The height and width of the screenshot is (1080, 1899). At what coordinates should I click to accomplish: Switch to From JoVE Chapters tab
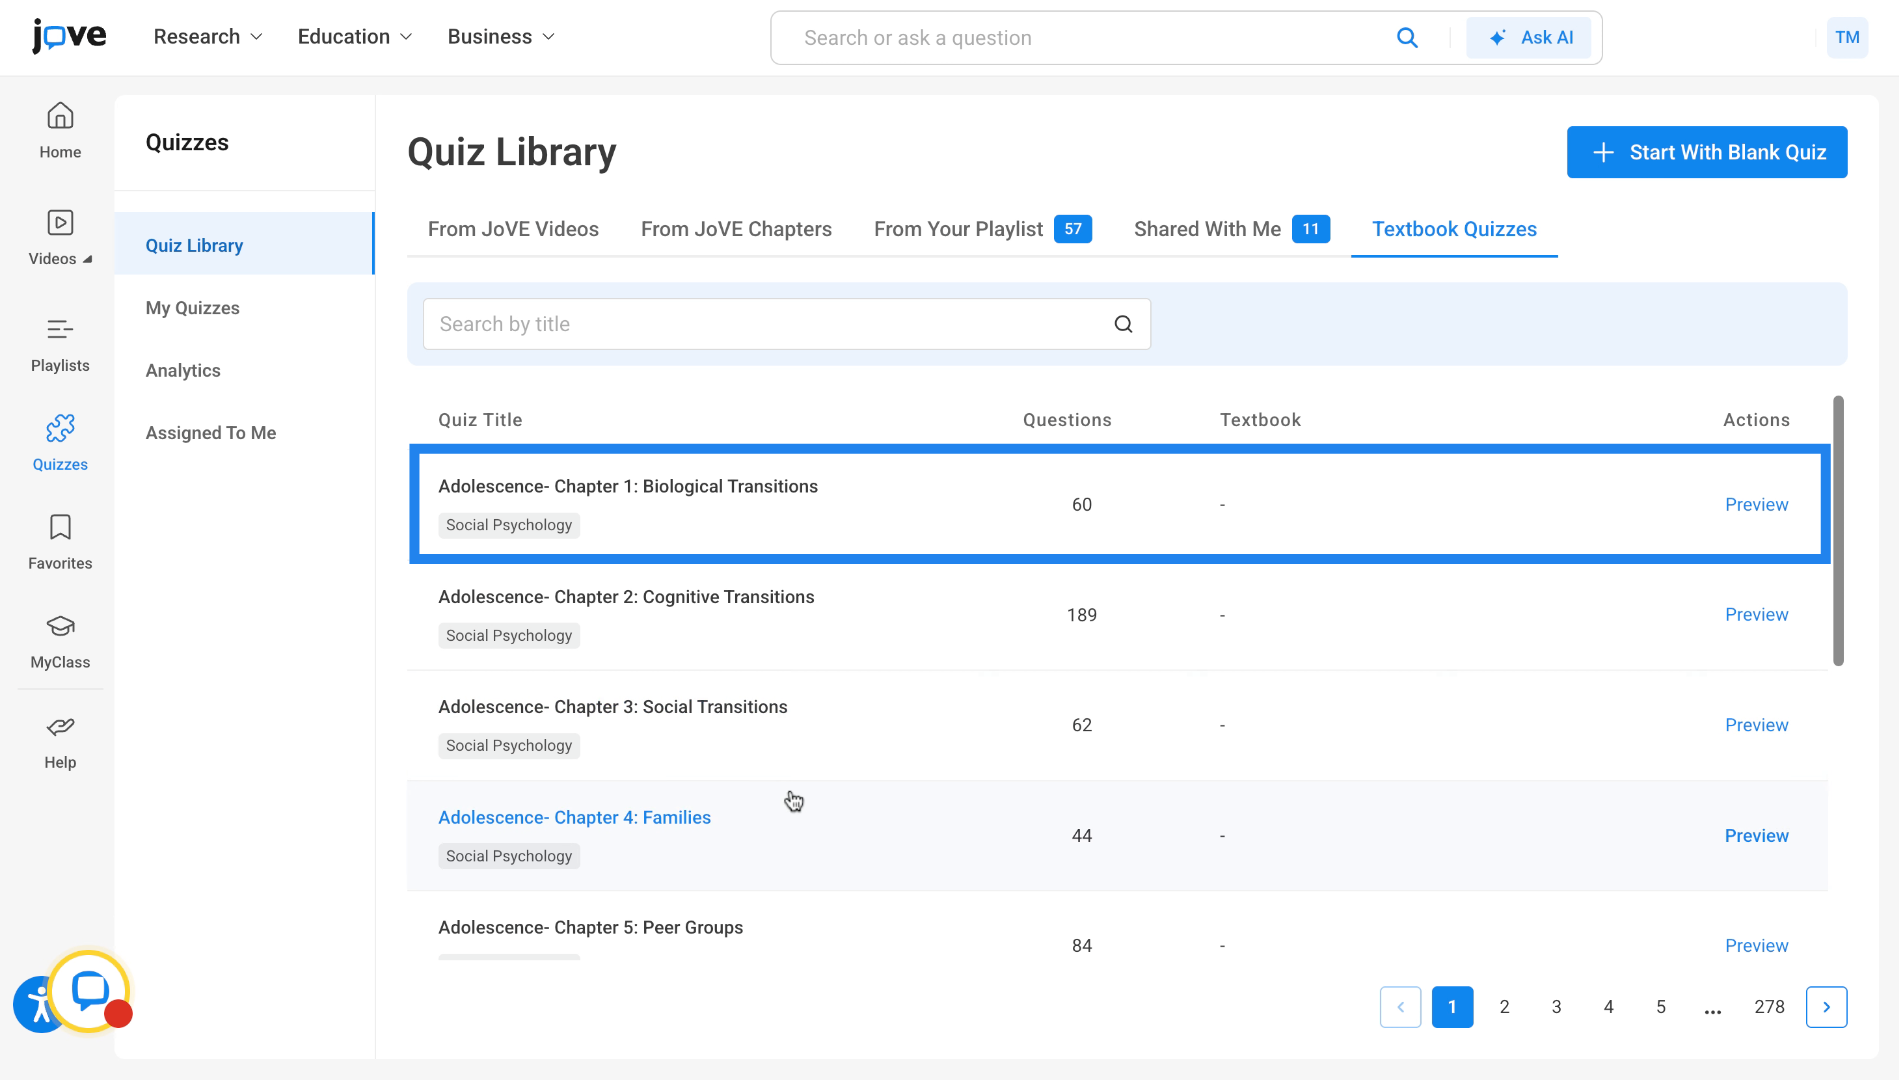click(x=736, y=229)
